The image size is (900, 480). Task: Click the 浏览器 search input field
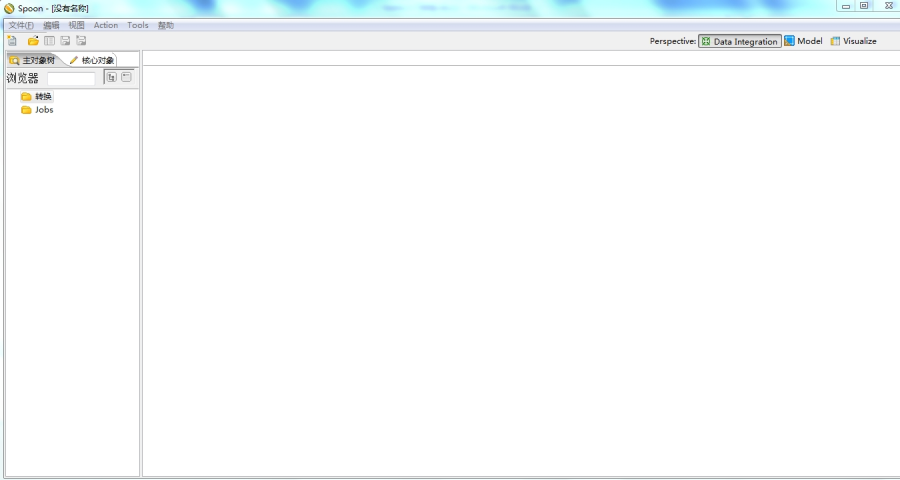[71, 79]
